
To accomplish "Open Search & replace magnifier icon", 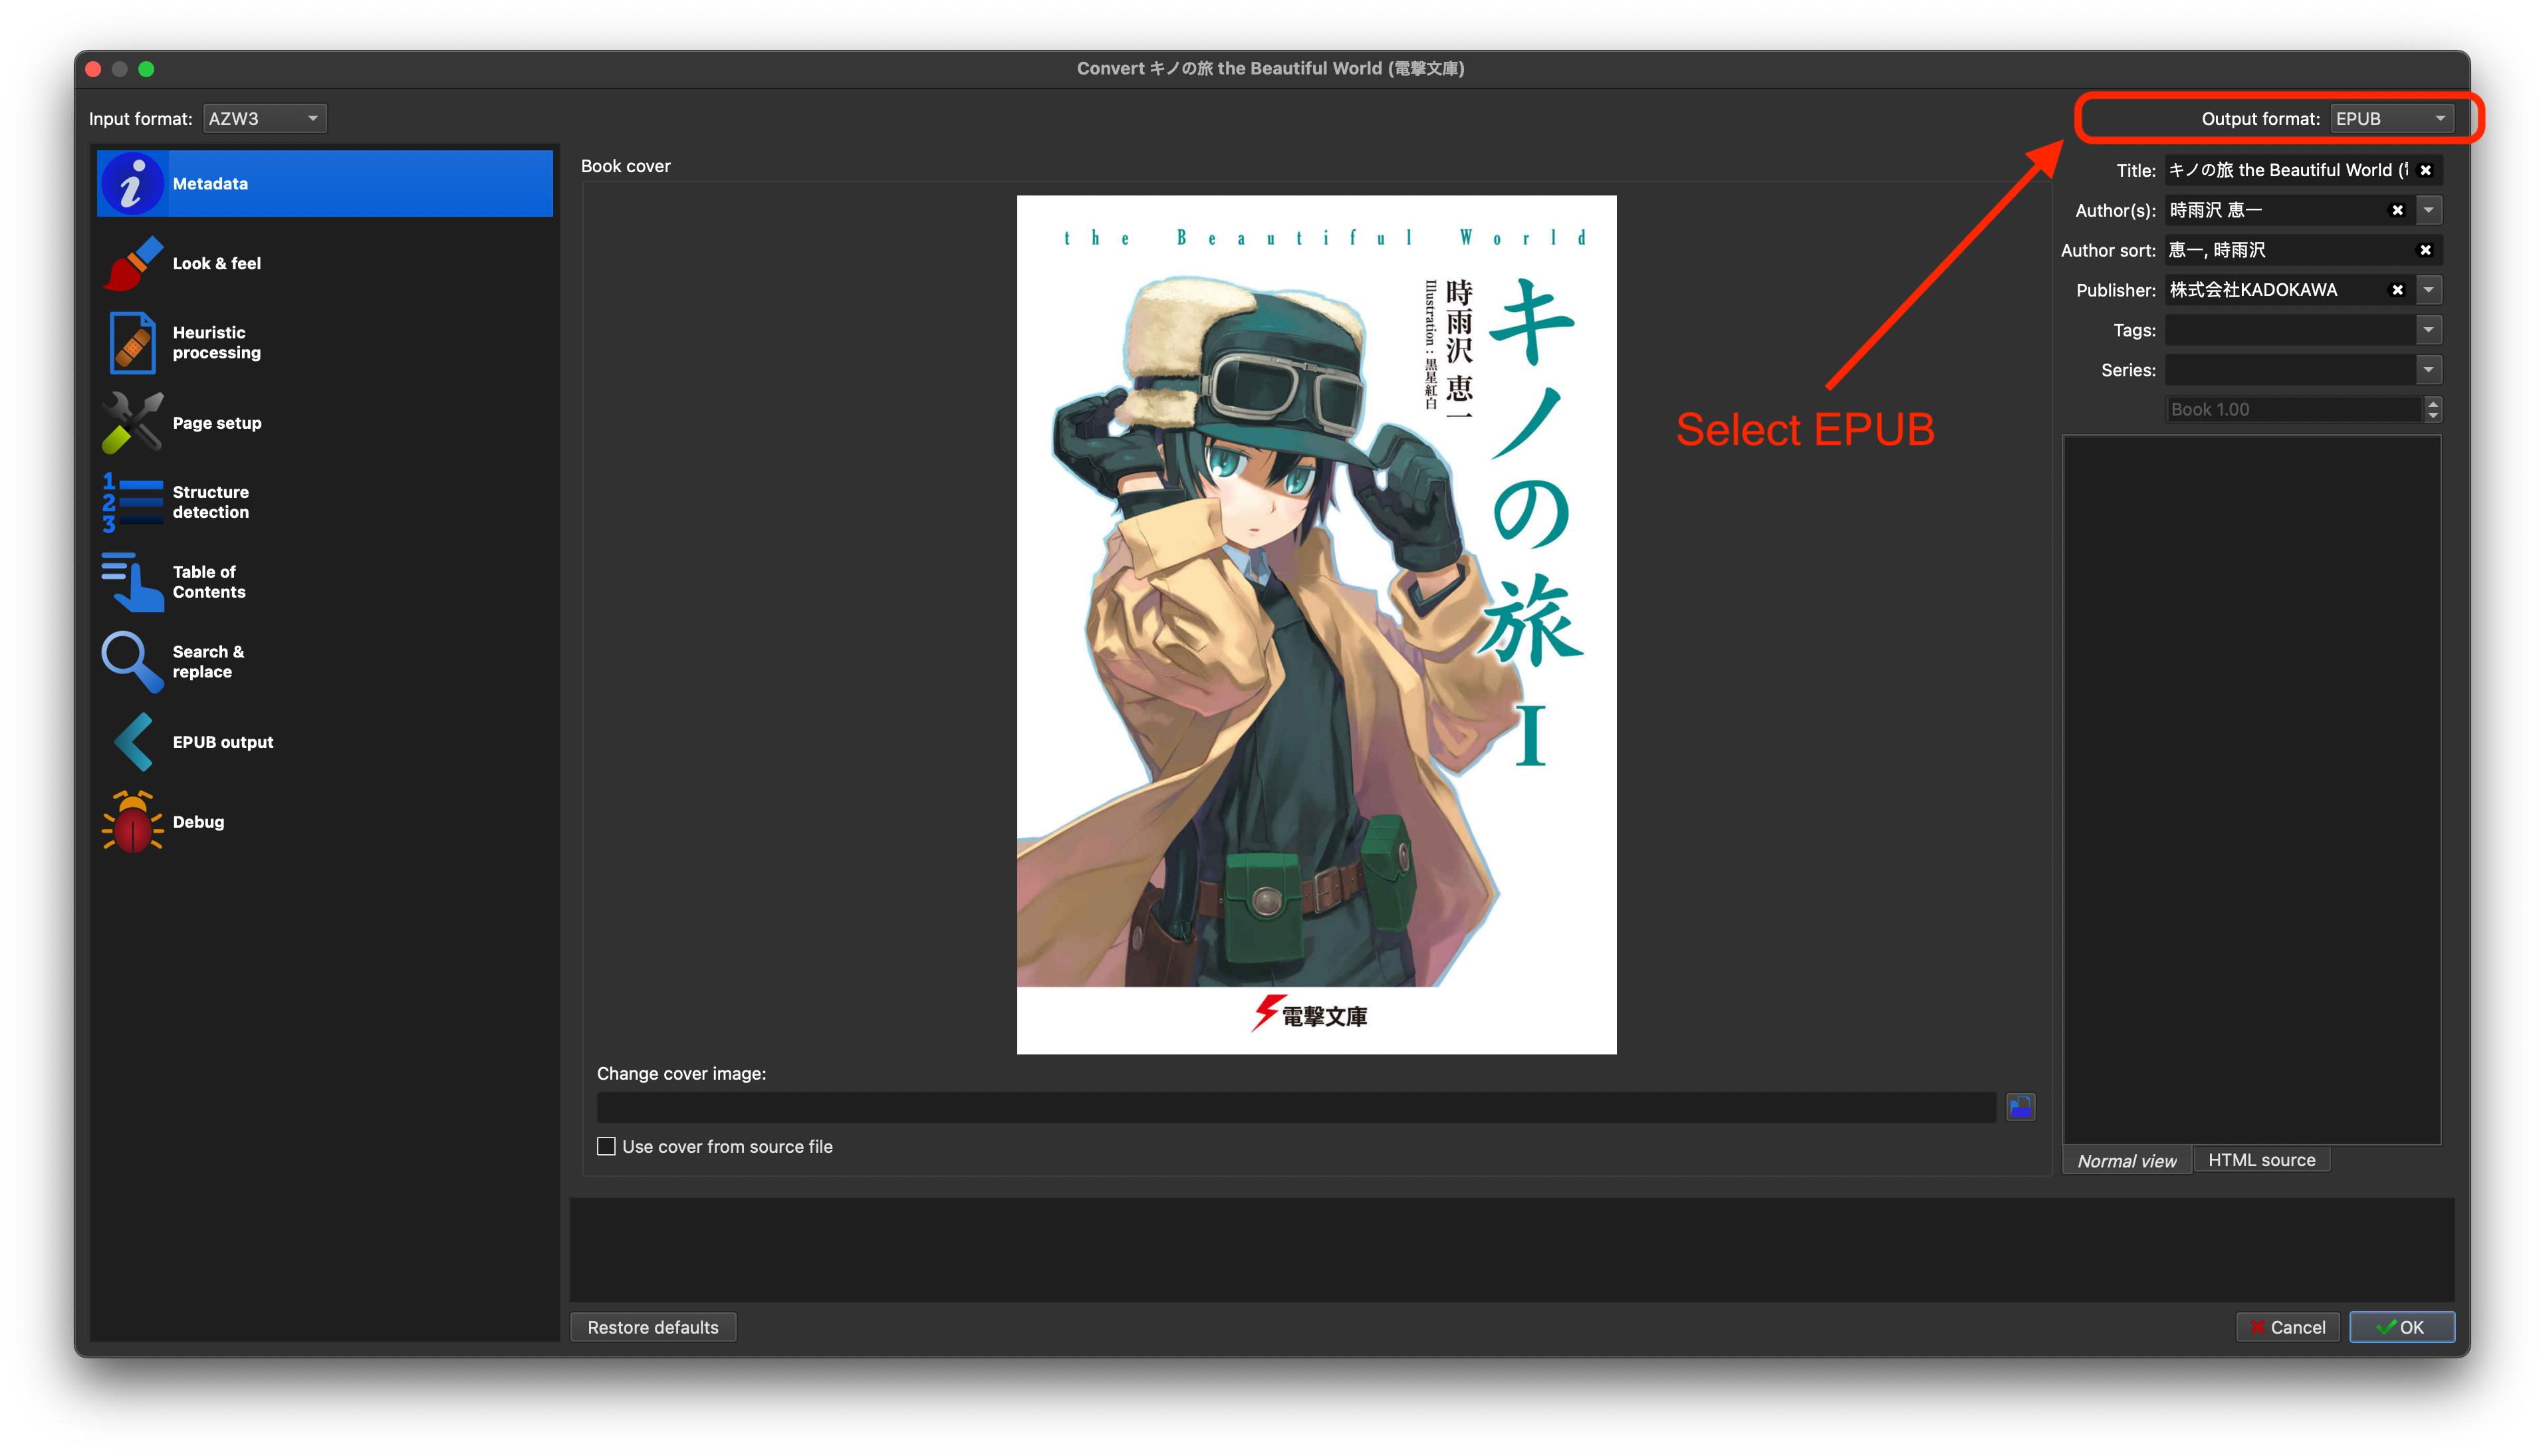I will 132,661.
